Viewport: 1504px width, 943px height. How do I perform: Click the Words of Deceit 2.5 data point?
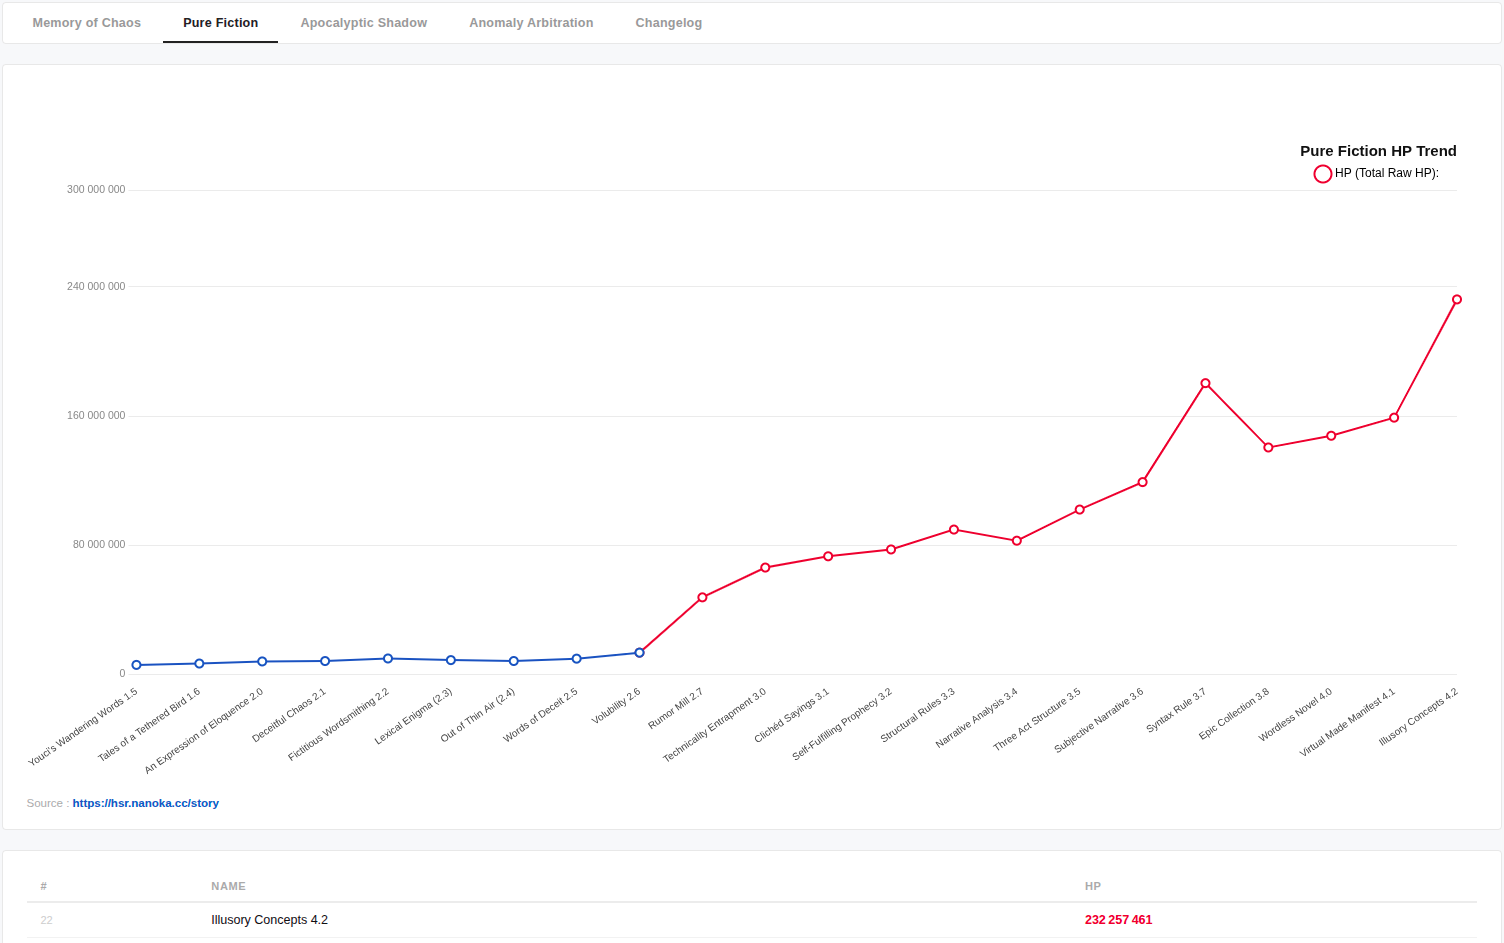(577, 659)
